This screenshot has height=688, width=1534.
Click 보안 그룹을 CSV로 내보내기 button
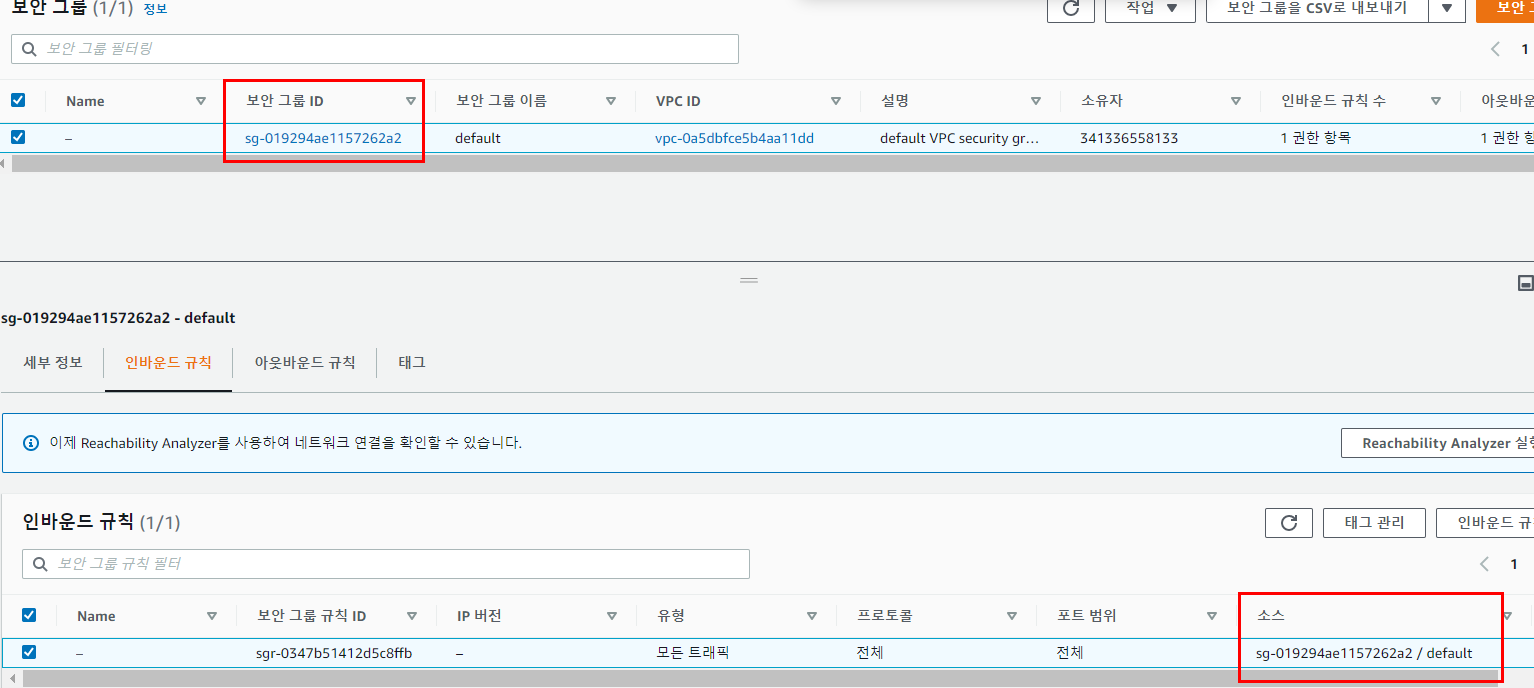pyautogui.click(x=1317, y=8)
